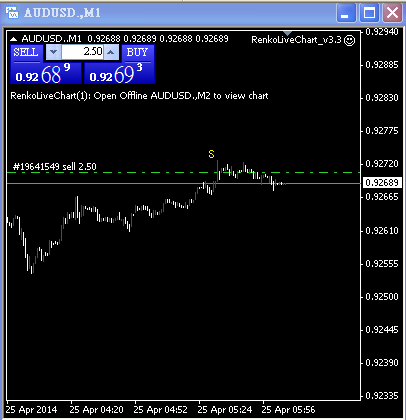The height and width of the screenshot is (420, 406).
Task: Click the expert advisor smiley face icon
Action: click(x=349, y=40)
